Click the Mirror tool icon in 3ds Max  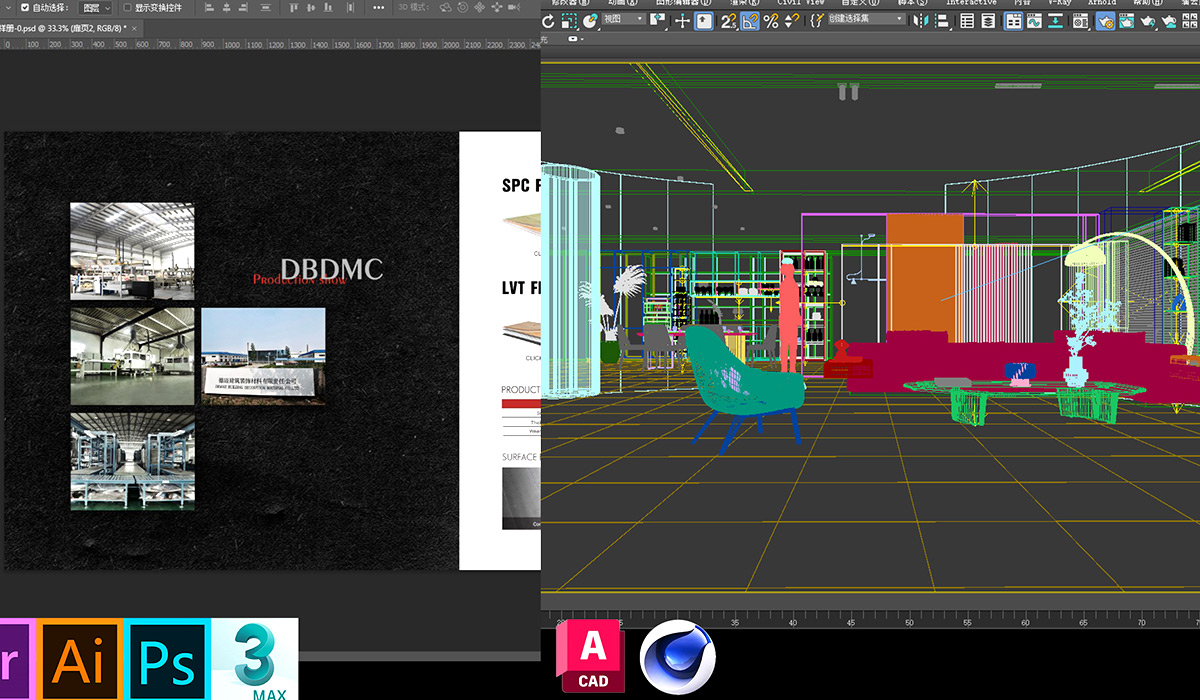(x=919, y=21)
